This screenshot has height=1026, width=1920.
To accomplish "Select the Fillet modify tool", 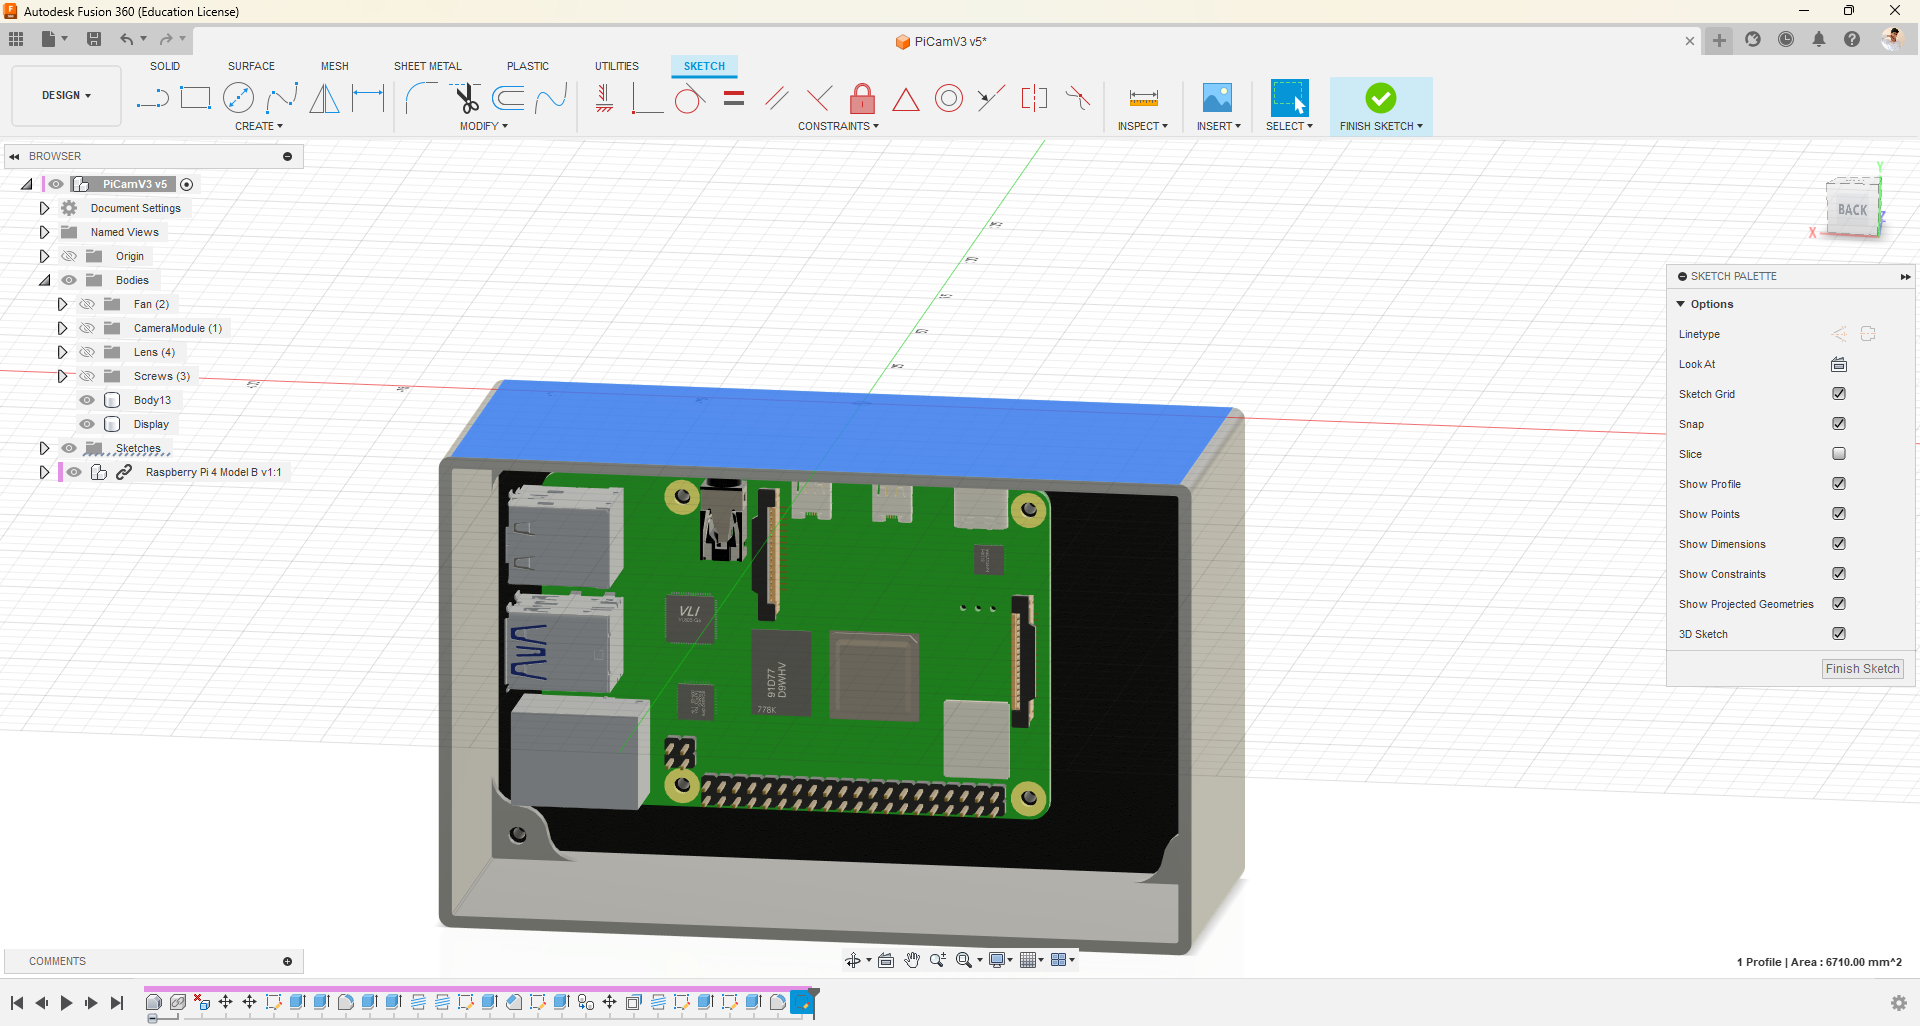I will pos(421,98).
